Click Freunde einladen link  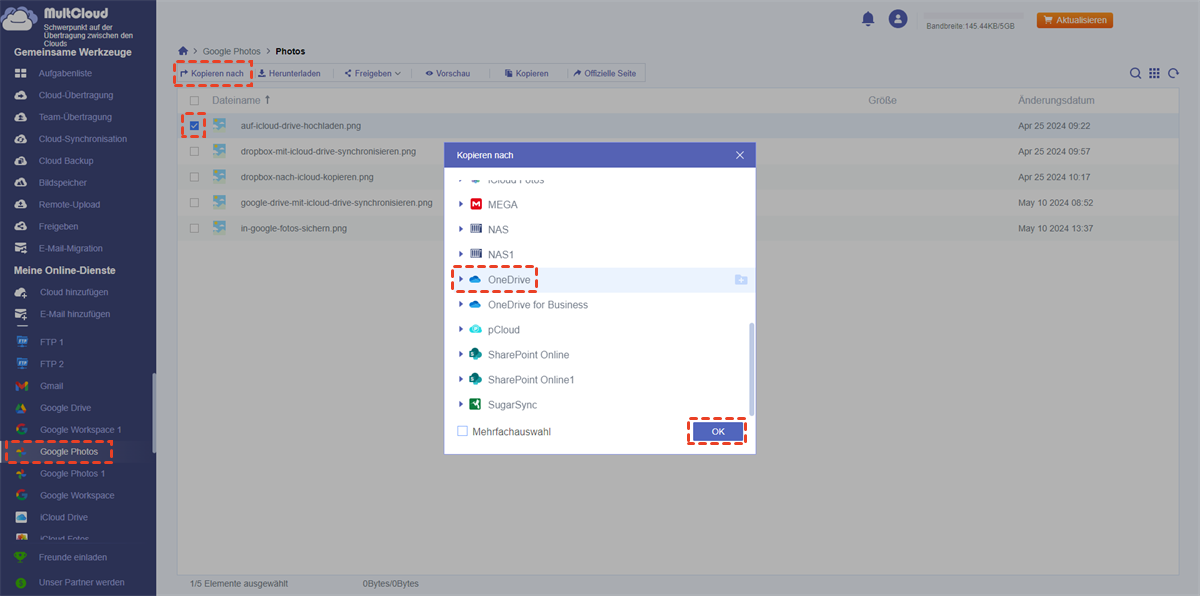(73, 558)
